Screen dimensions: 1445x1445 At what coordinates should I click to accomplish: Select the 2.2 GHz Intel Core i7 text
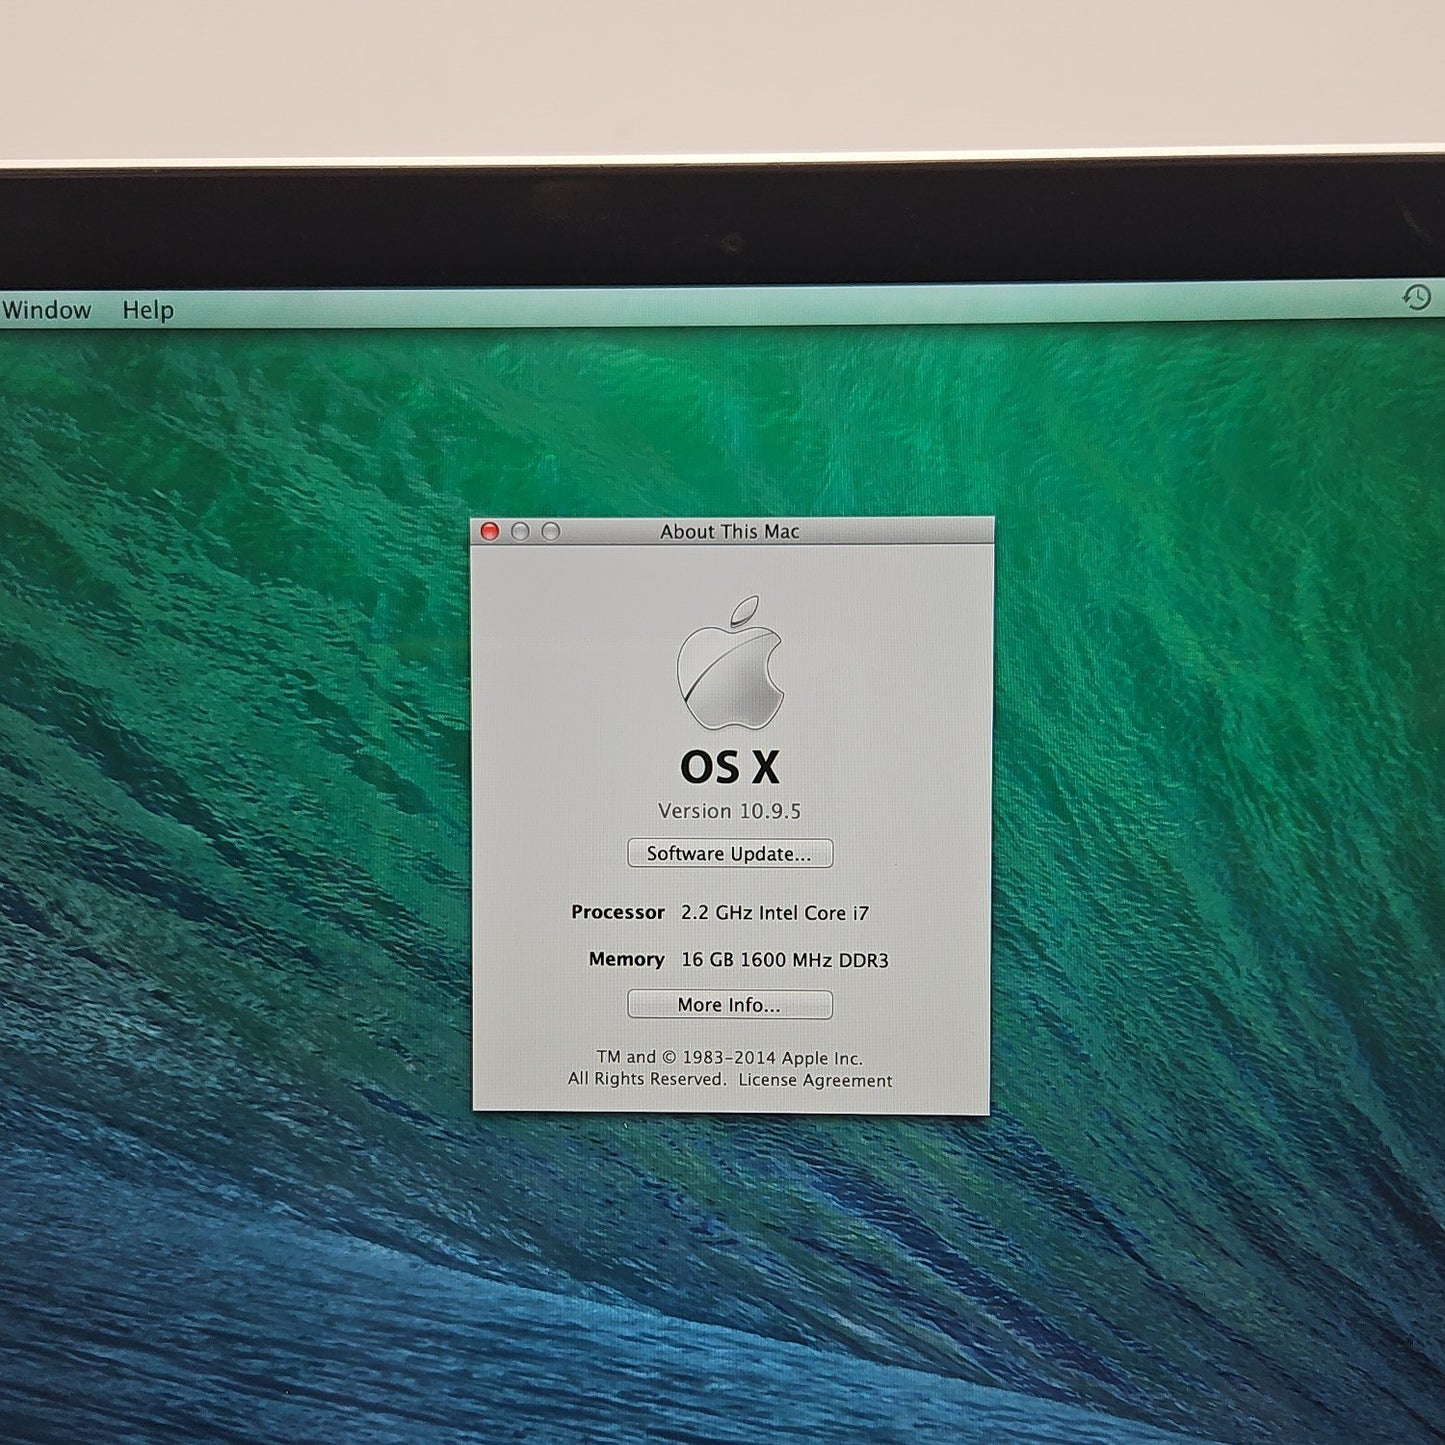[775, 912]
